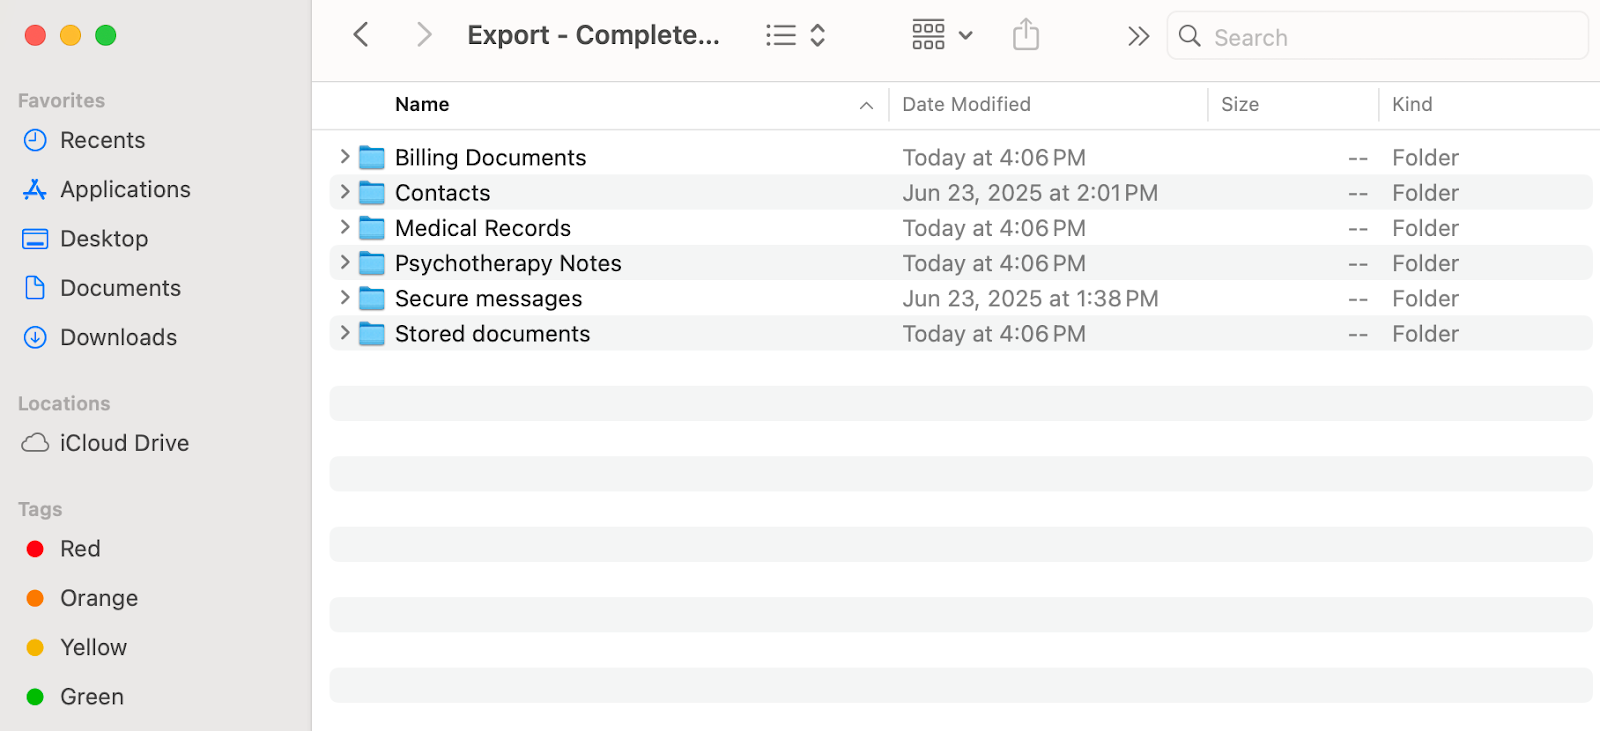This screenshot has width=1600, height=731.
Task: Zoom the window with green button
Action: click(105, 35)
